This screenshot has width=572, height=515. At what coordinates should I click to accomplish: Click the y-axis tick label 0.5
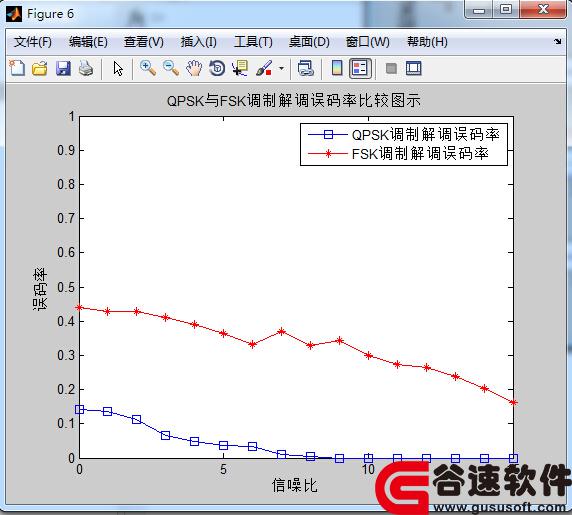[66, 287]
